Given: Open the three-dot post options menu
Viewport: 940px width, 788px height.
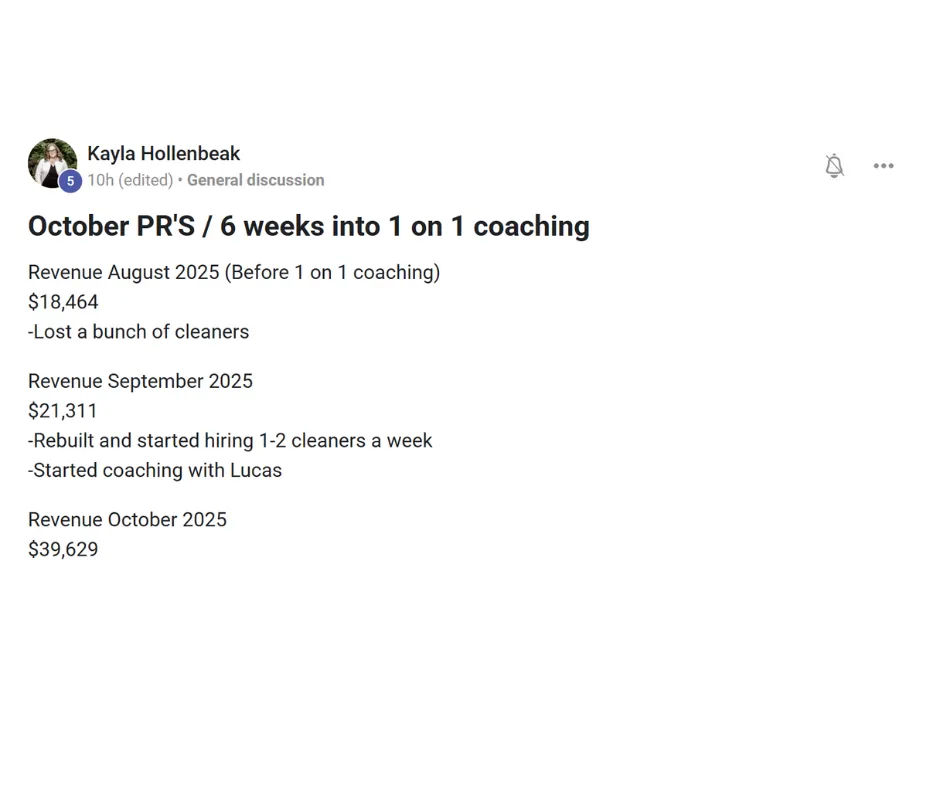Looking at the screenshot, I should tap(883, 166).
